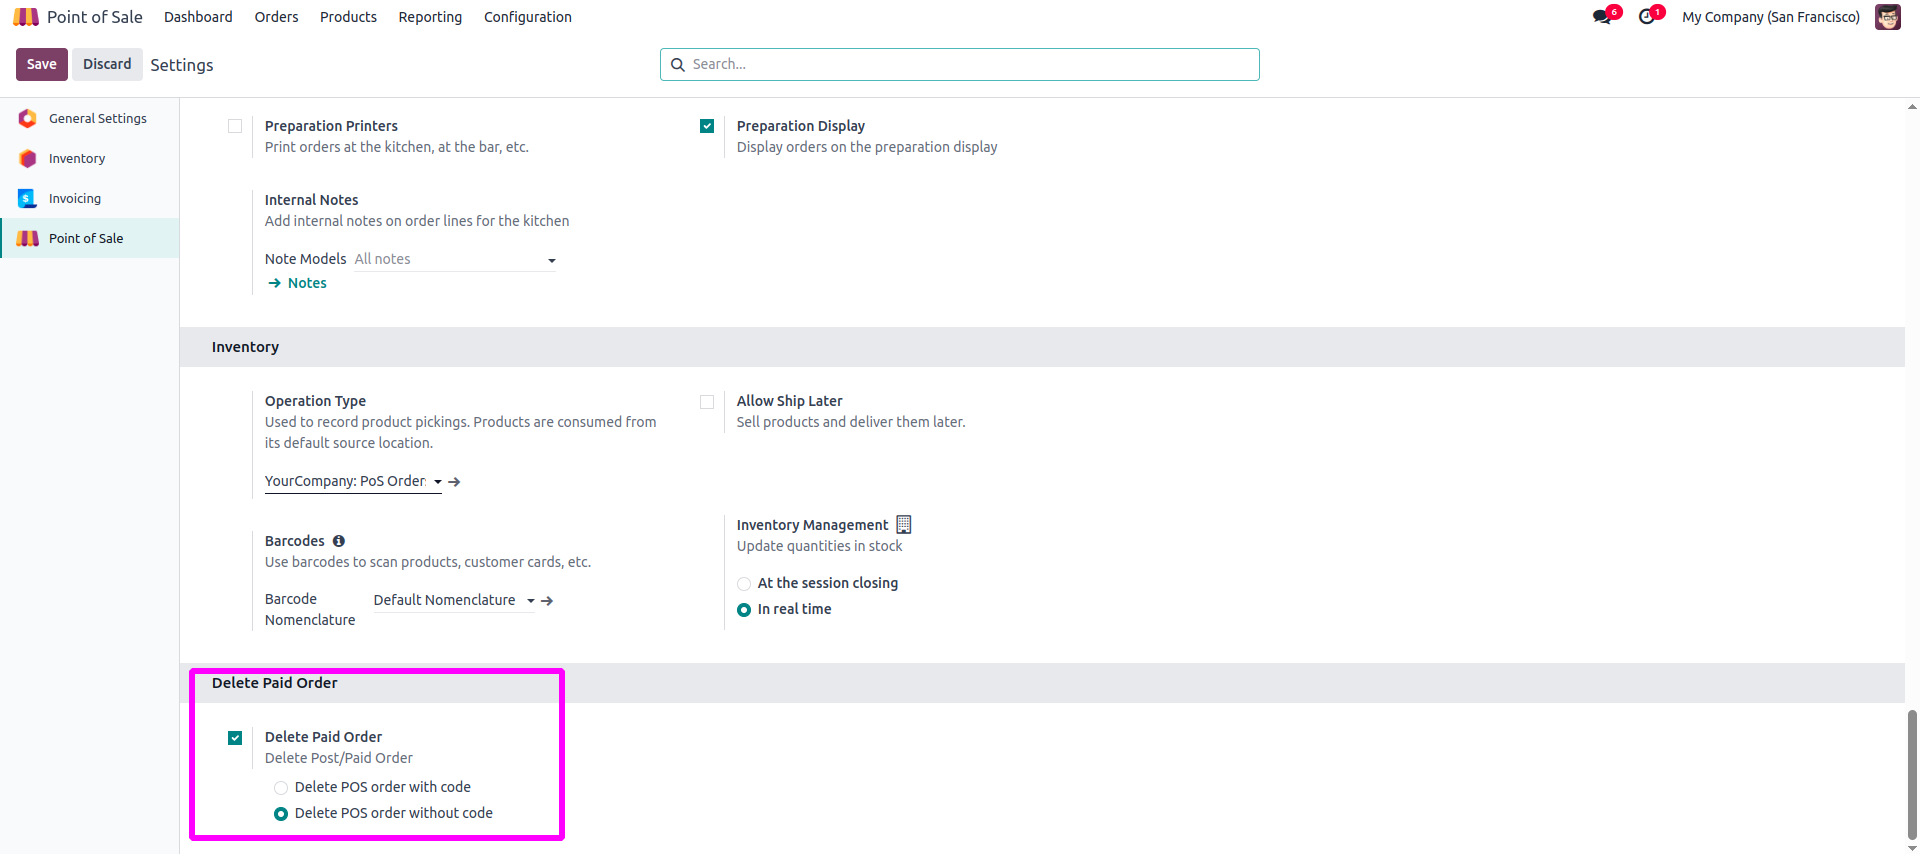This screenshot has width=1920, height=854.
Task: Expand the Default Nomenclature dropdown
Action: tap(452, 600)
